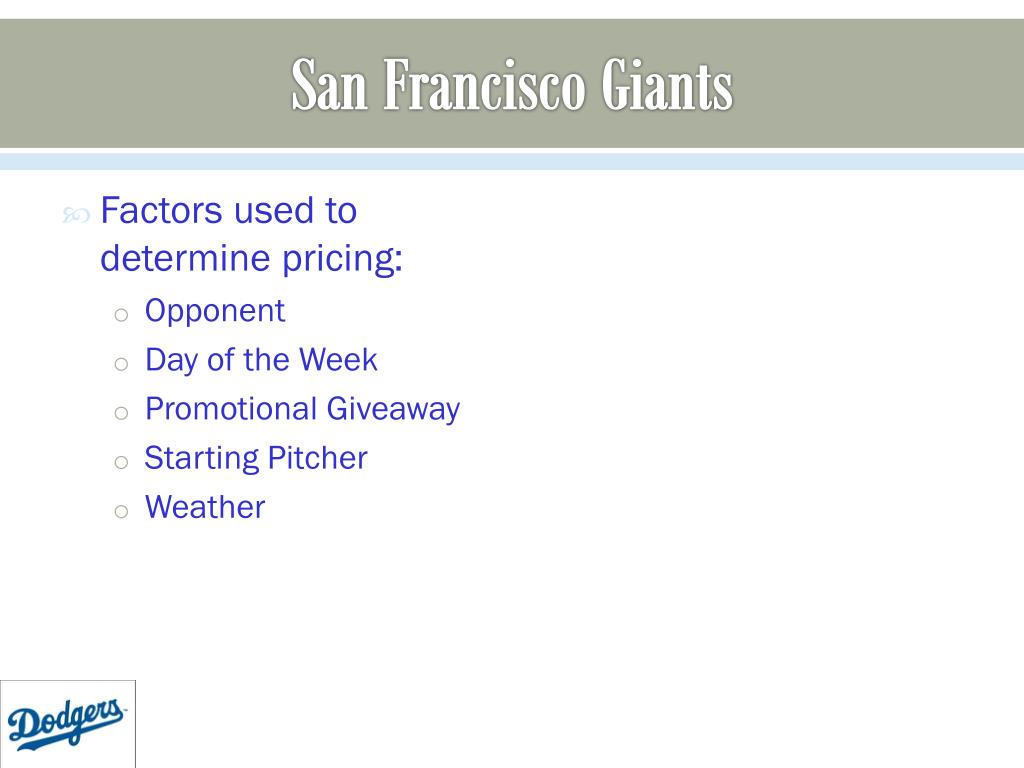Select the Day of the Week text
The image size is (1024, 768).
261,360
